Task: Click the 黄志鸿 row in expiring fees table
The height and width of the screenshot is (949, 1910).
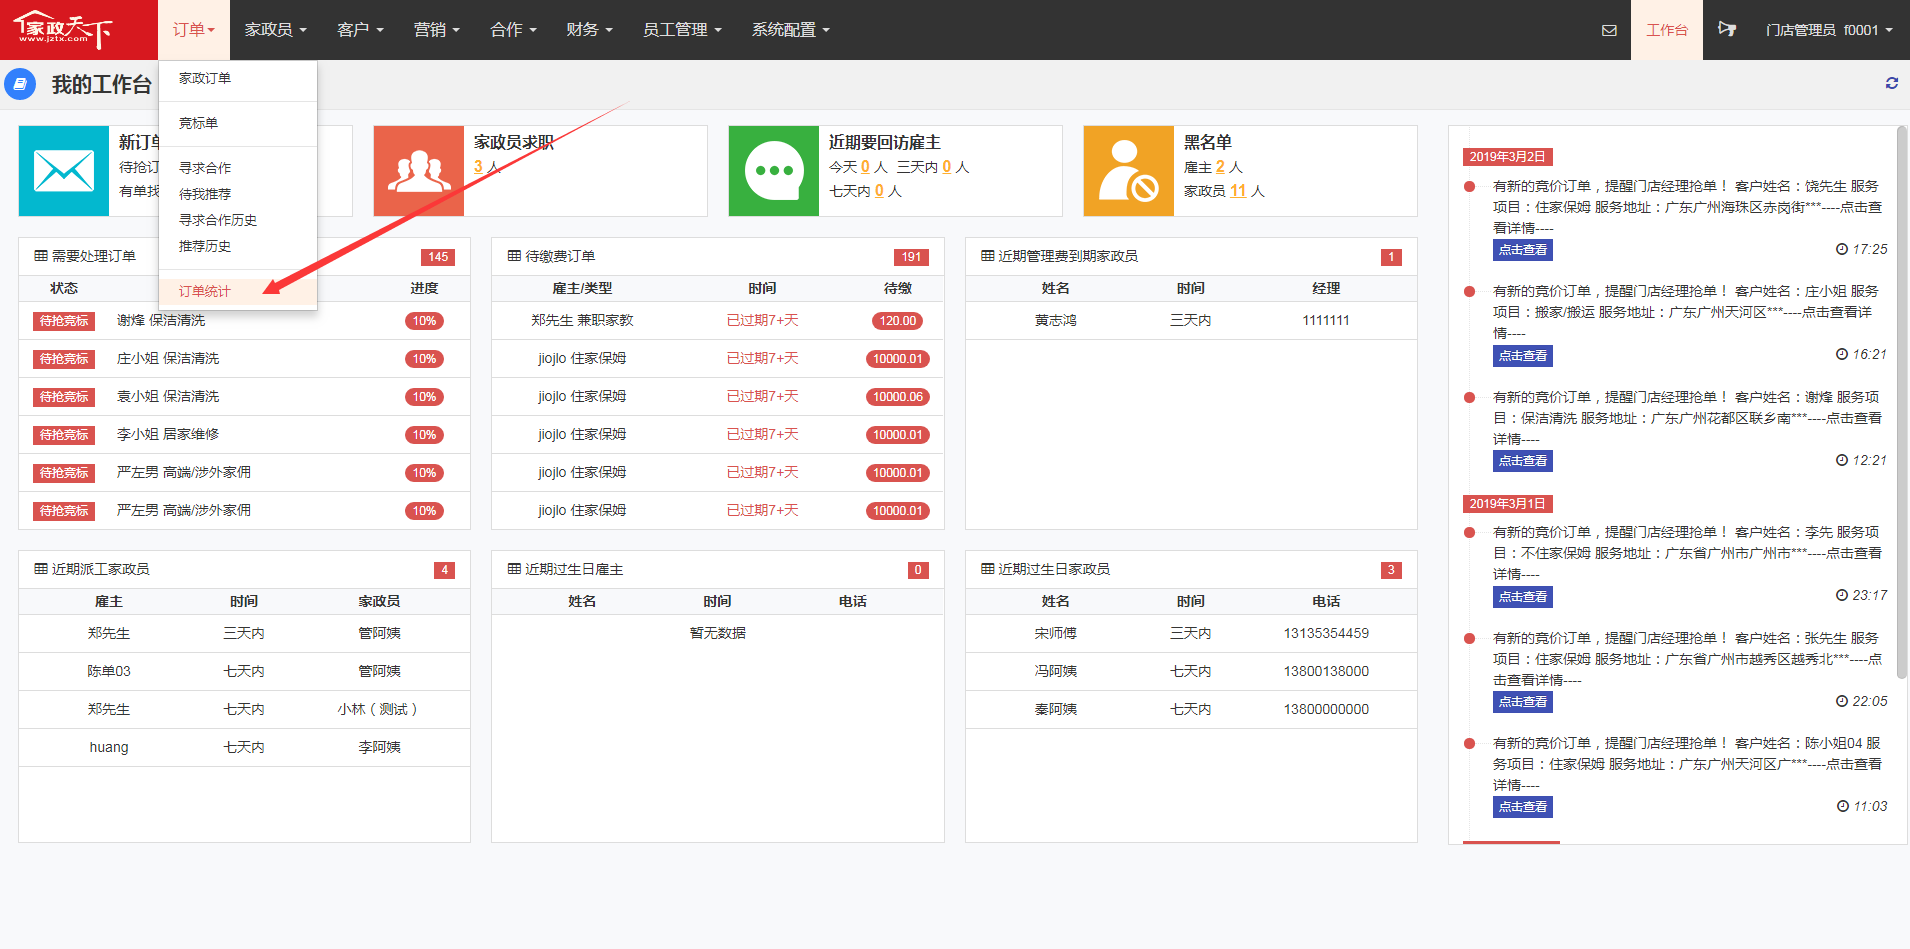Action: [1191, 321]
